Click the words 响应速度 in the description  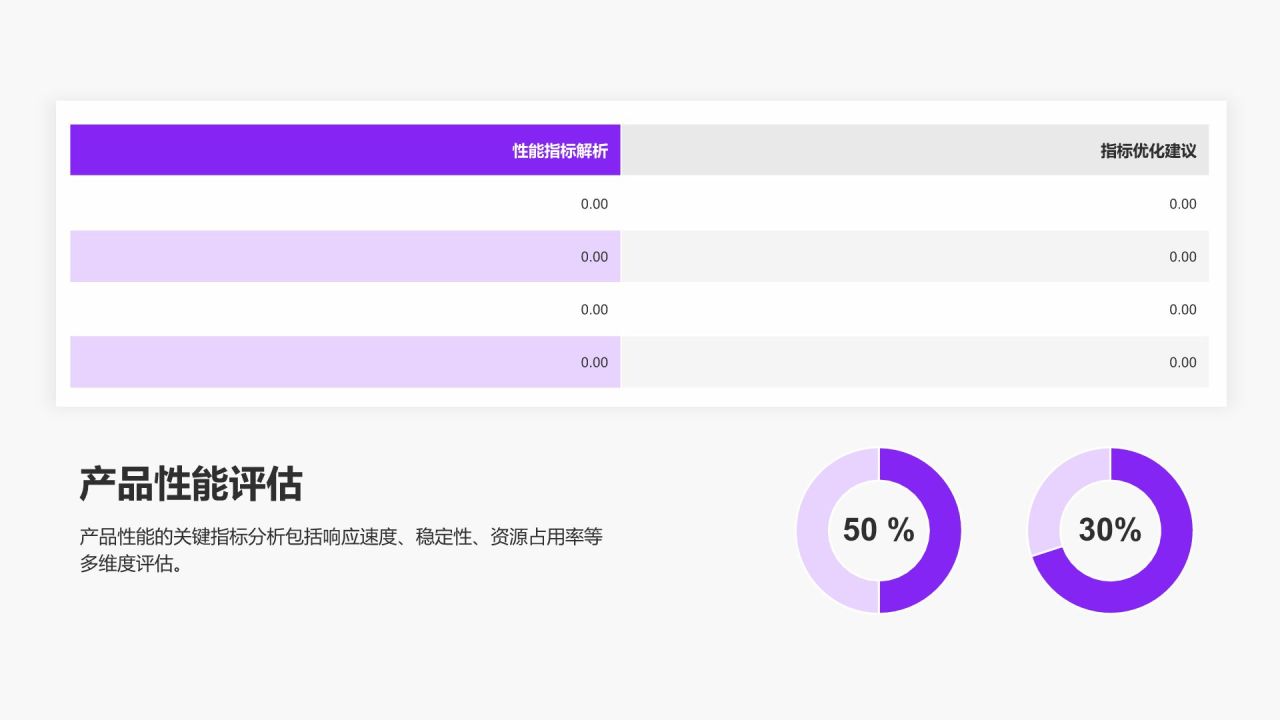[x=362, y=537]
